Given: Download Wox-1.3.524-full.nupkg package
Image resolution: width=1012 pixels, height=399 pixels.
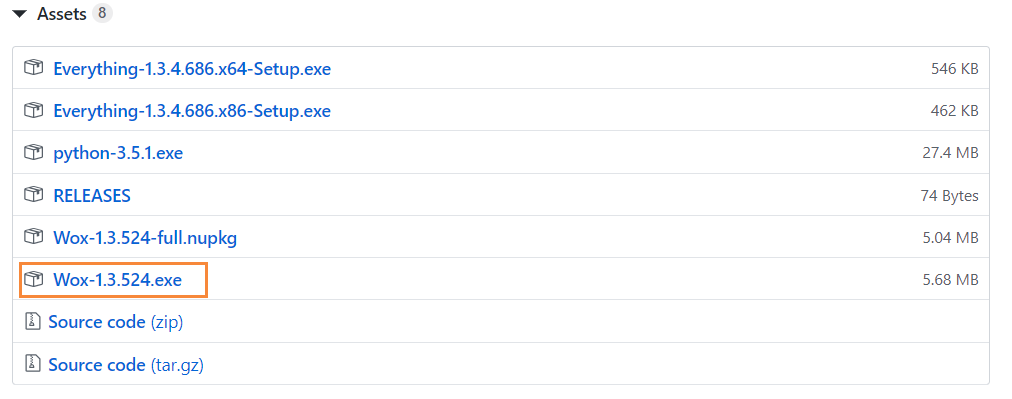Looking at the screenshot, I should (x=145, y=238).
